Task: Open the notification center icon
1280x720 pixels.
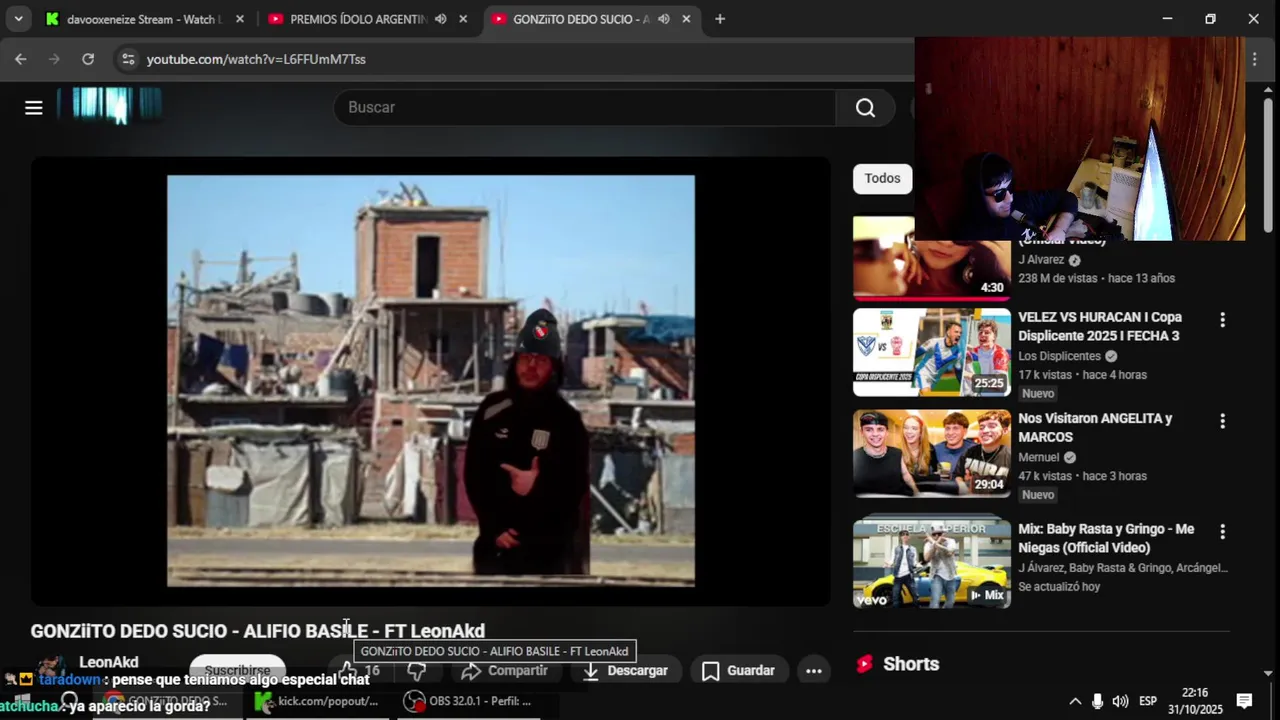Action: coord(1245,701)
